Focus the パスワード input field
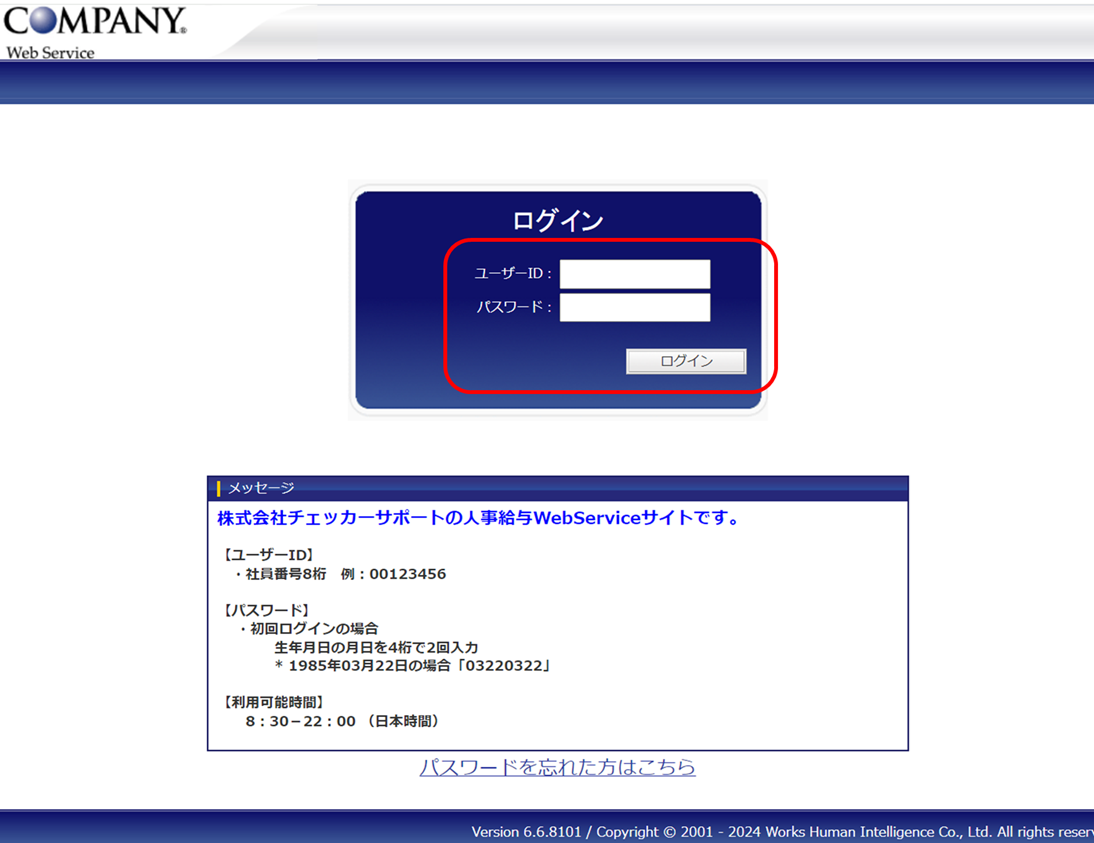This screenshot has height=843, width=1094. pyautogui.click(x=634, y=307)
